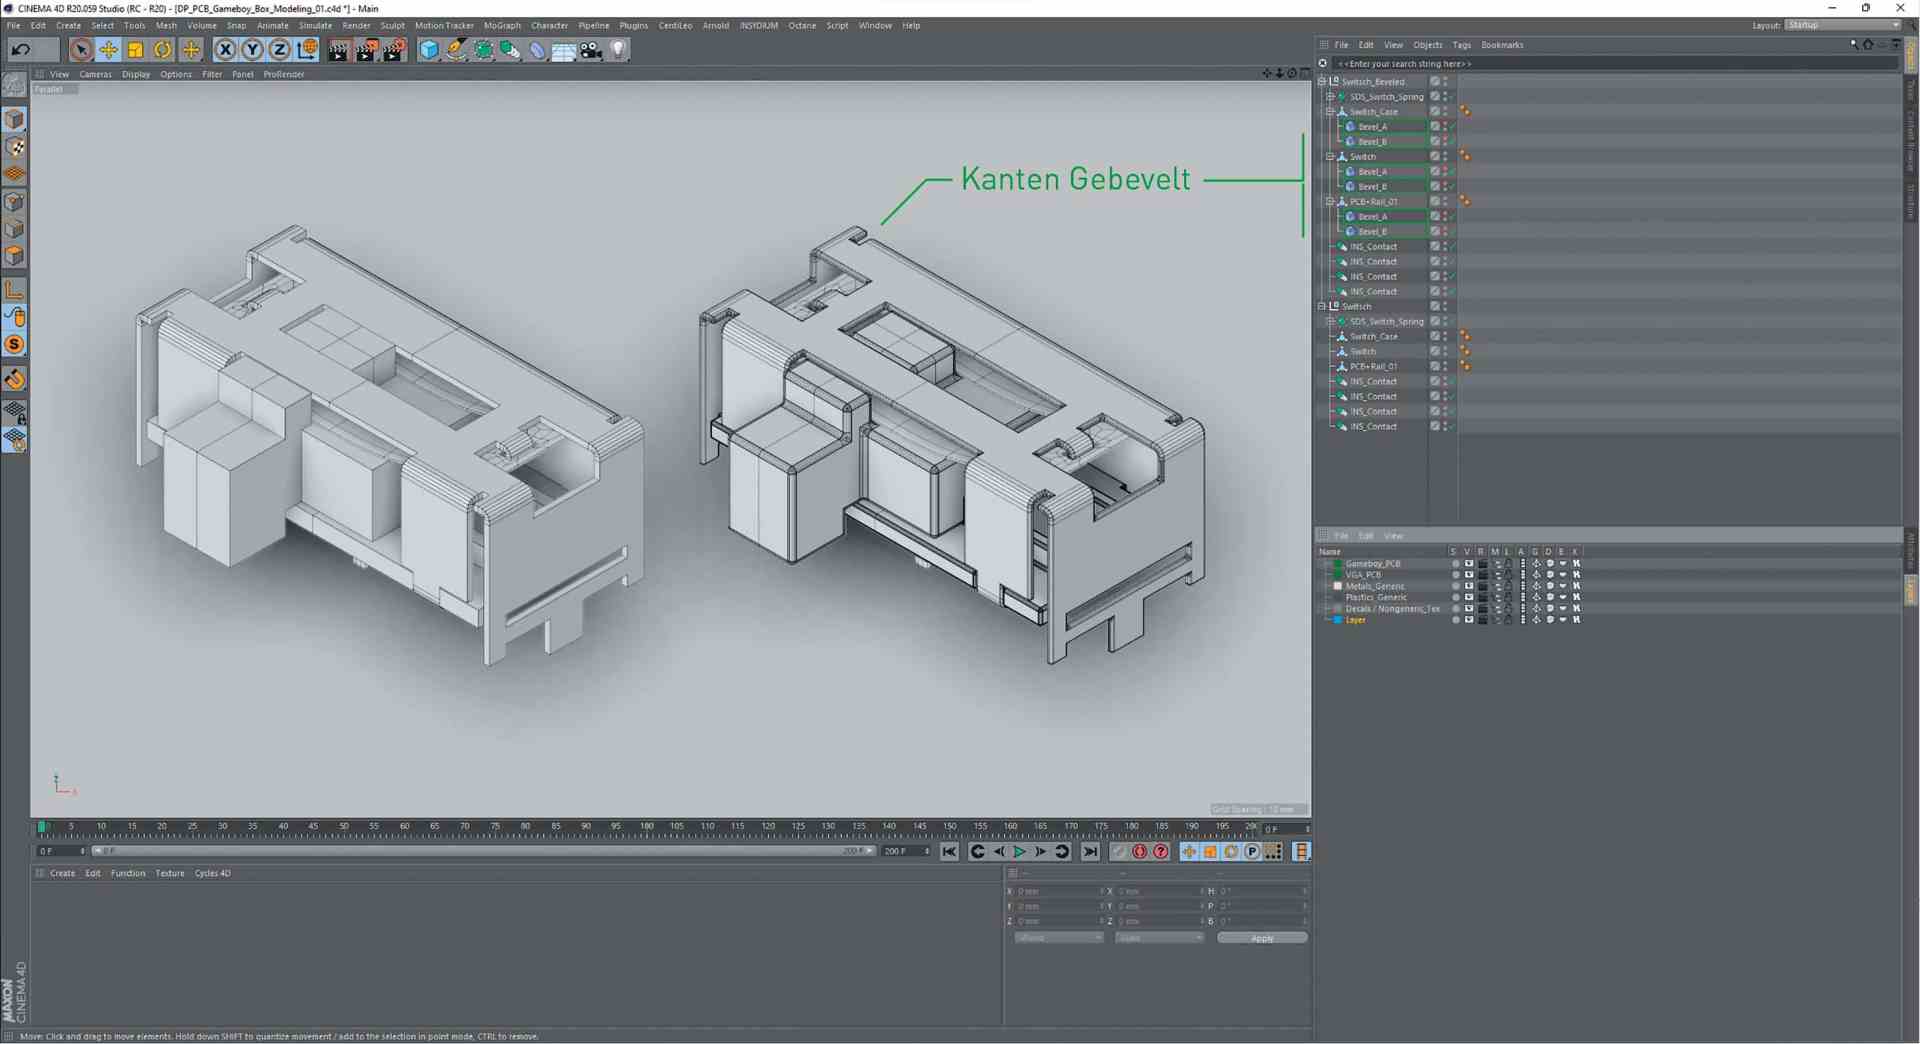Click the Render to Picture Viewer icon
The width and height of the screenshot is (1920, 1044).
(x=366, y=49)
